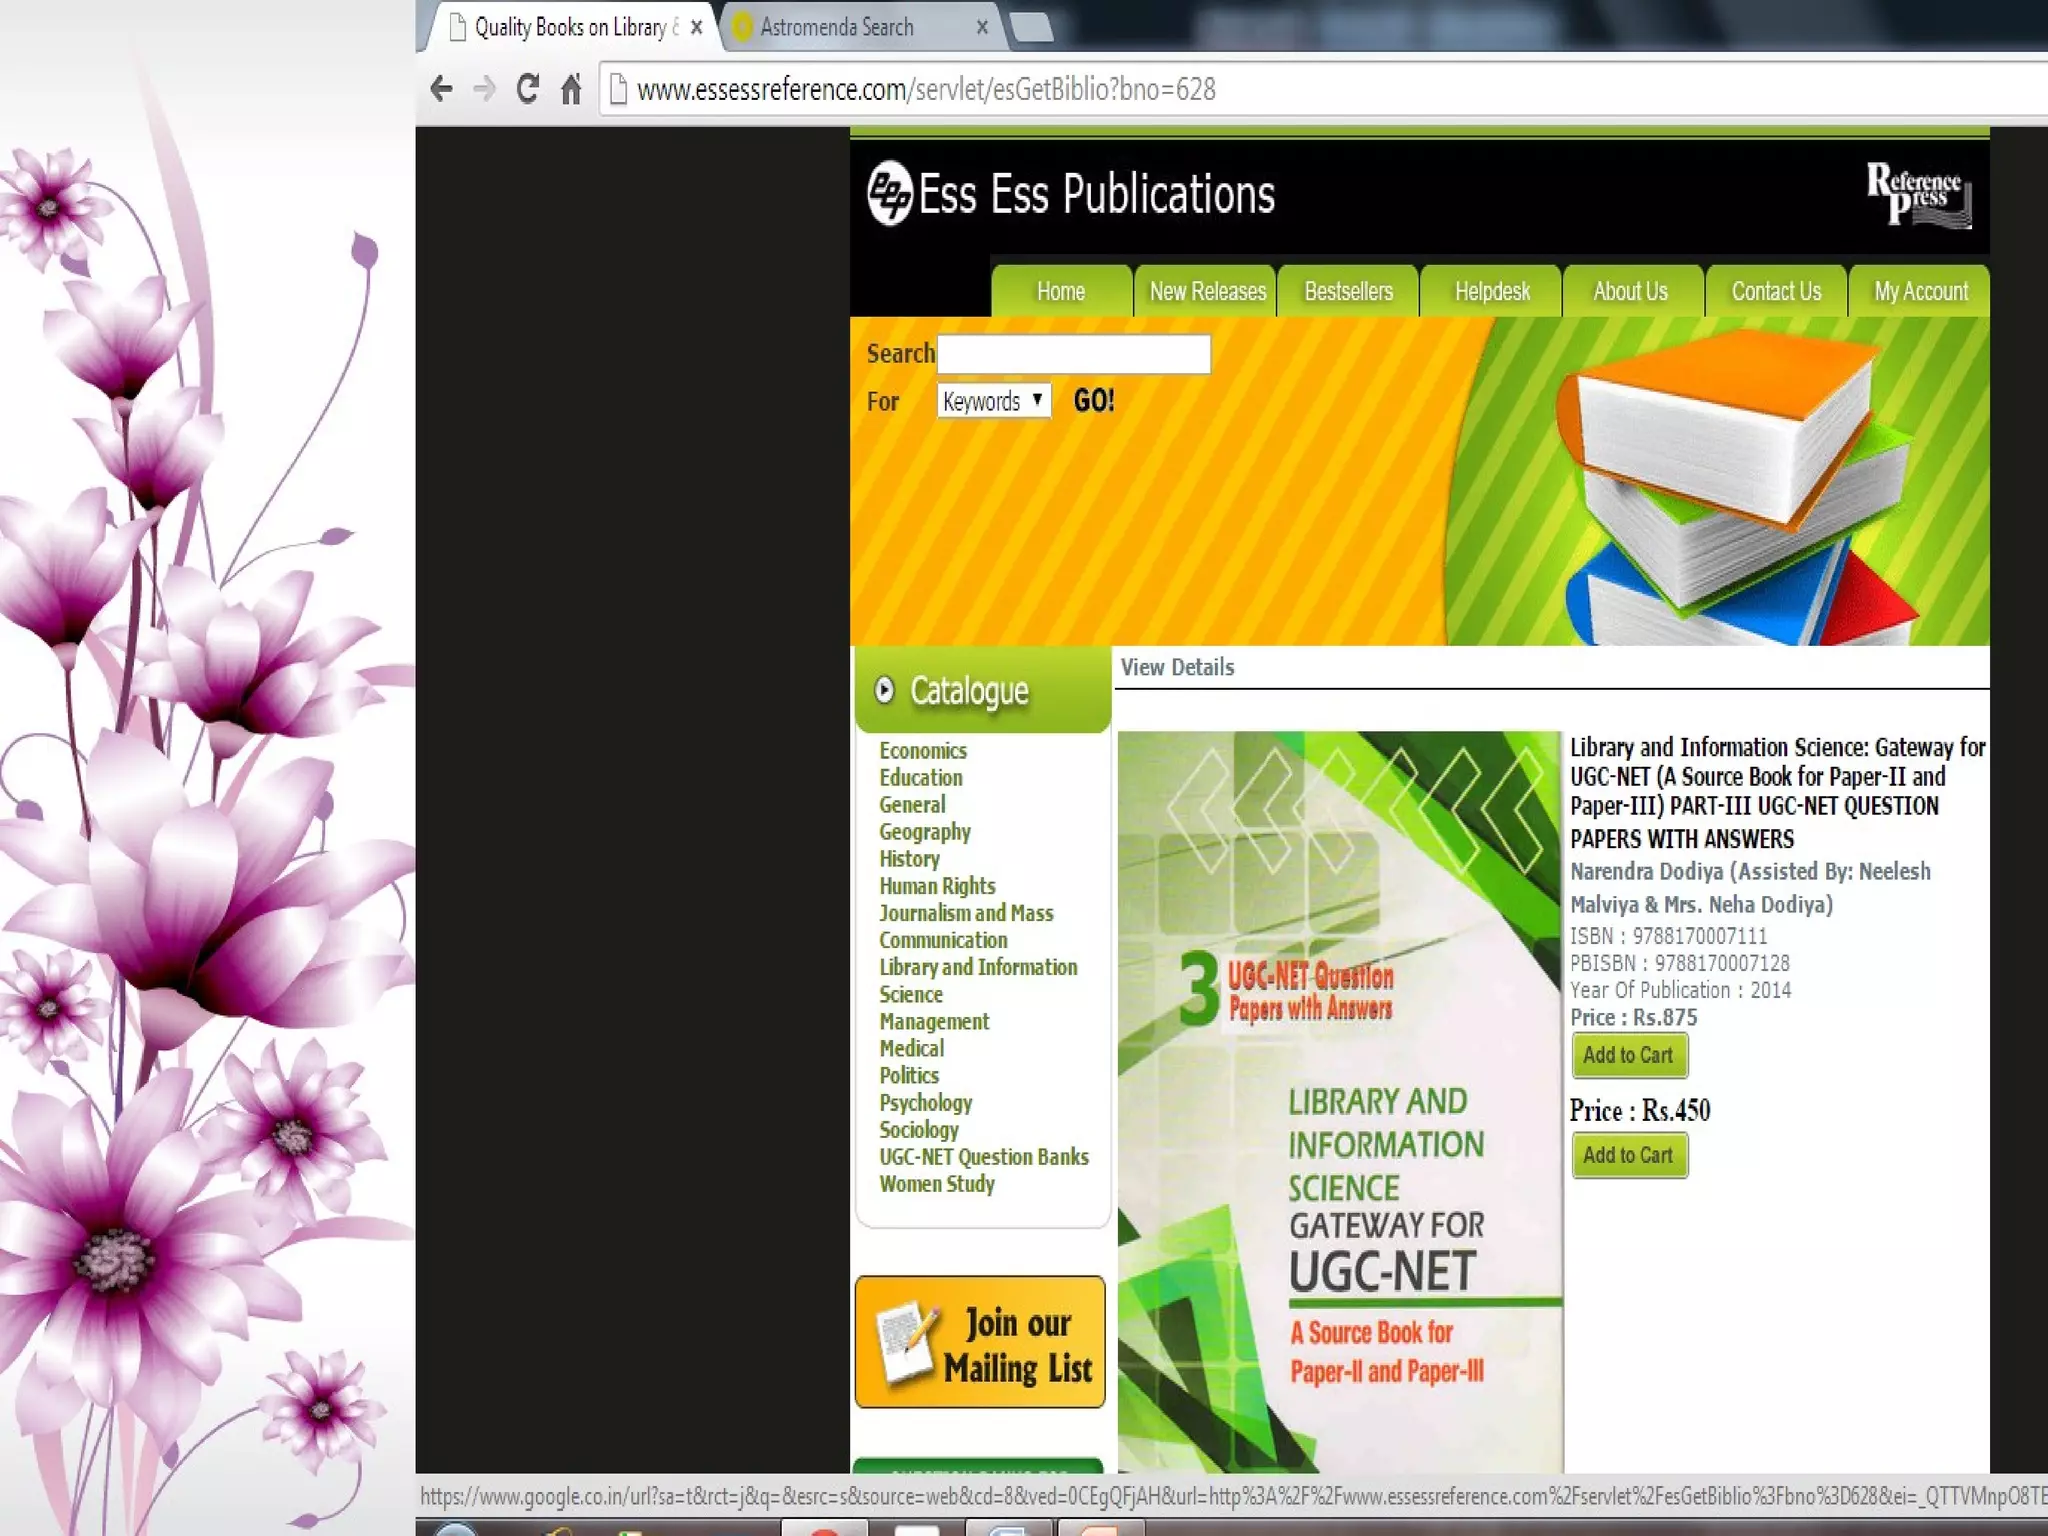Open the Helpdesk tab
The height and width of the screenshot is (1536, 2048).
tap(1492, 291)
